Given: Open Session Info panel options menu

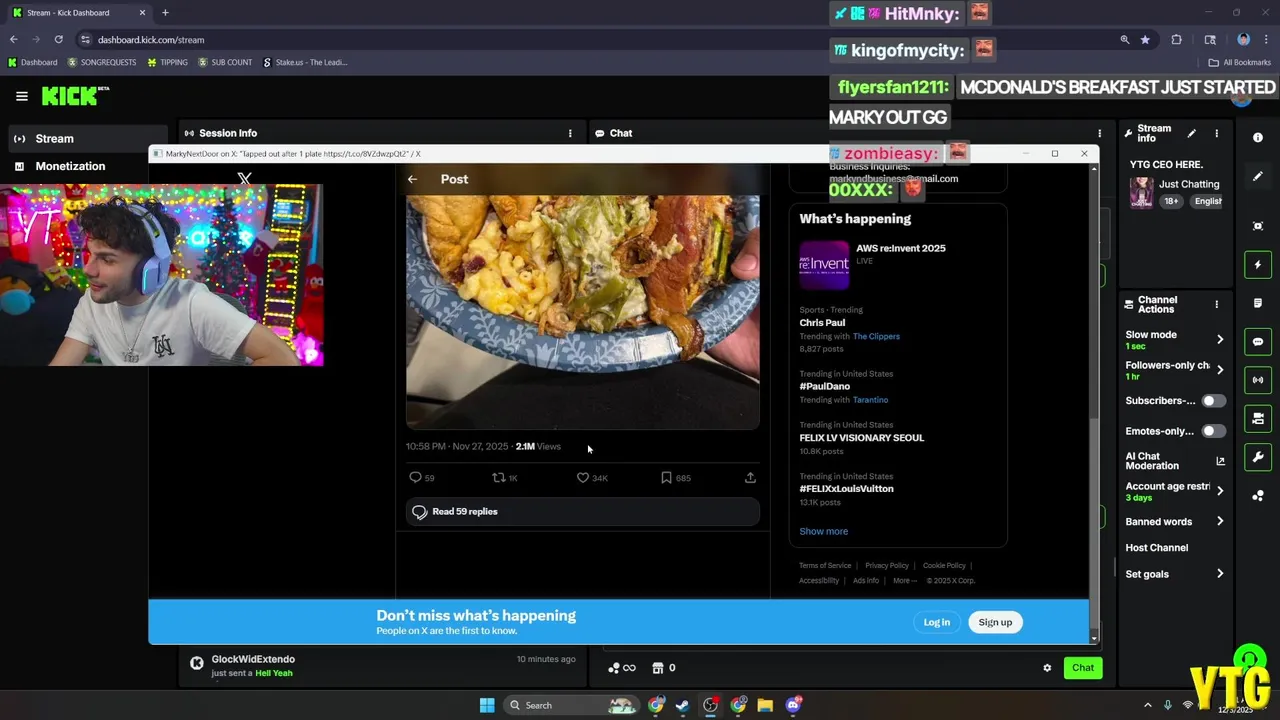Looking at the screenshot, I should [570, 133].
